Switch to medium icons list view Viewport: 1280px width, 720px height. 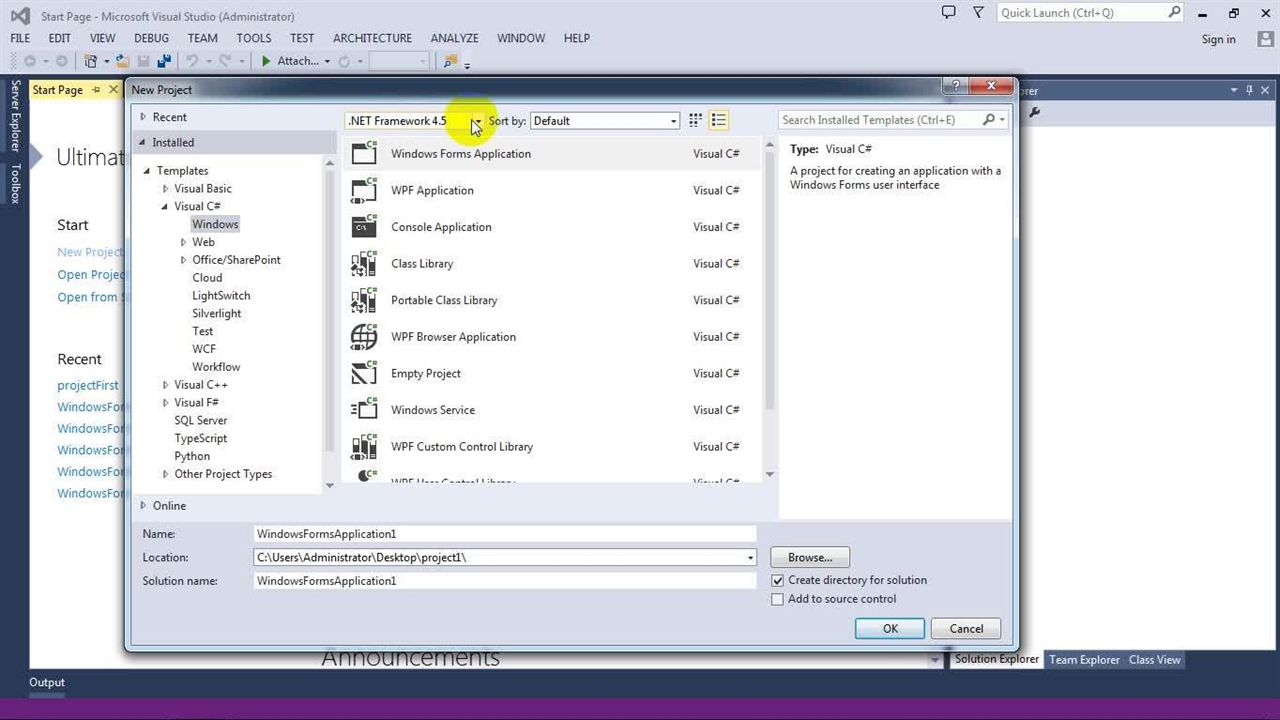[x=718, y=121]
